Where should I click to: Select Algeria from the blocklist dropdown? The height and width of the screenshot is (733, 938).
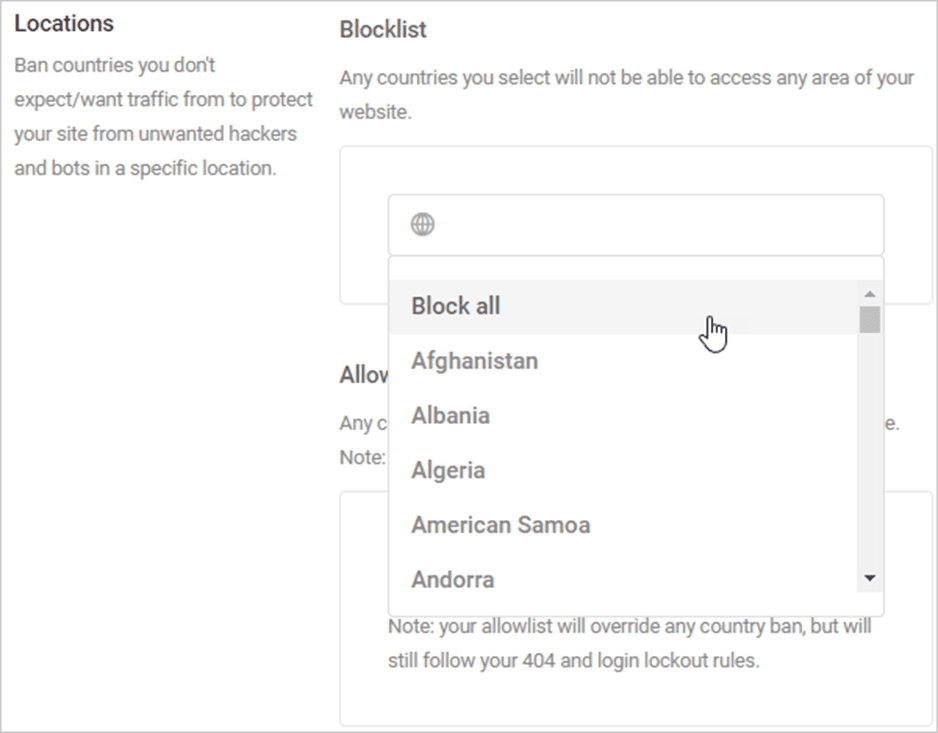tap(623, 470)
